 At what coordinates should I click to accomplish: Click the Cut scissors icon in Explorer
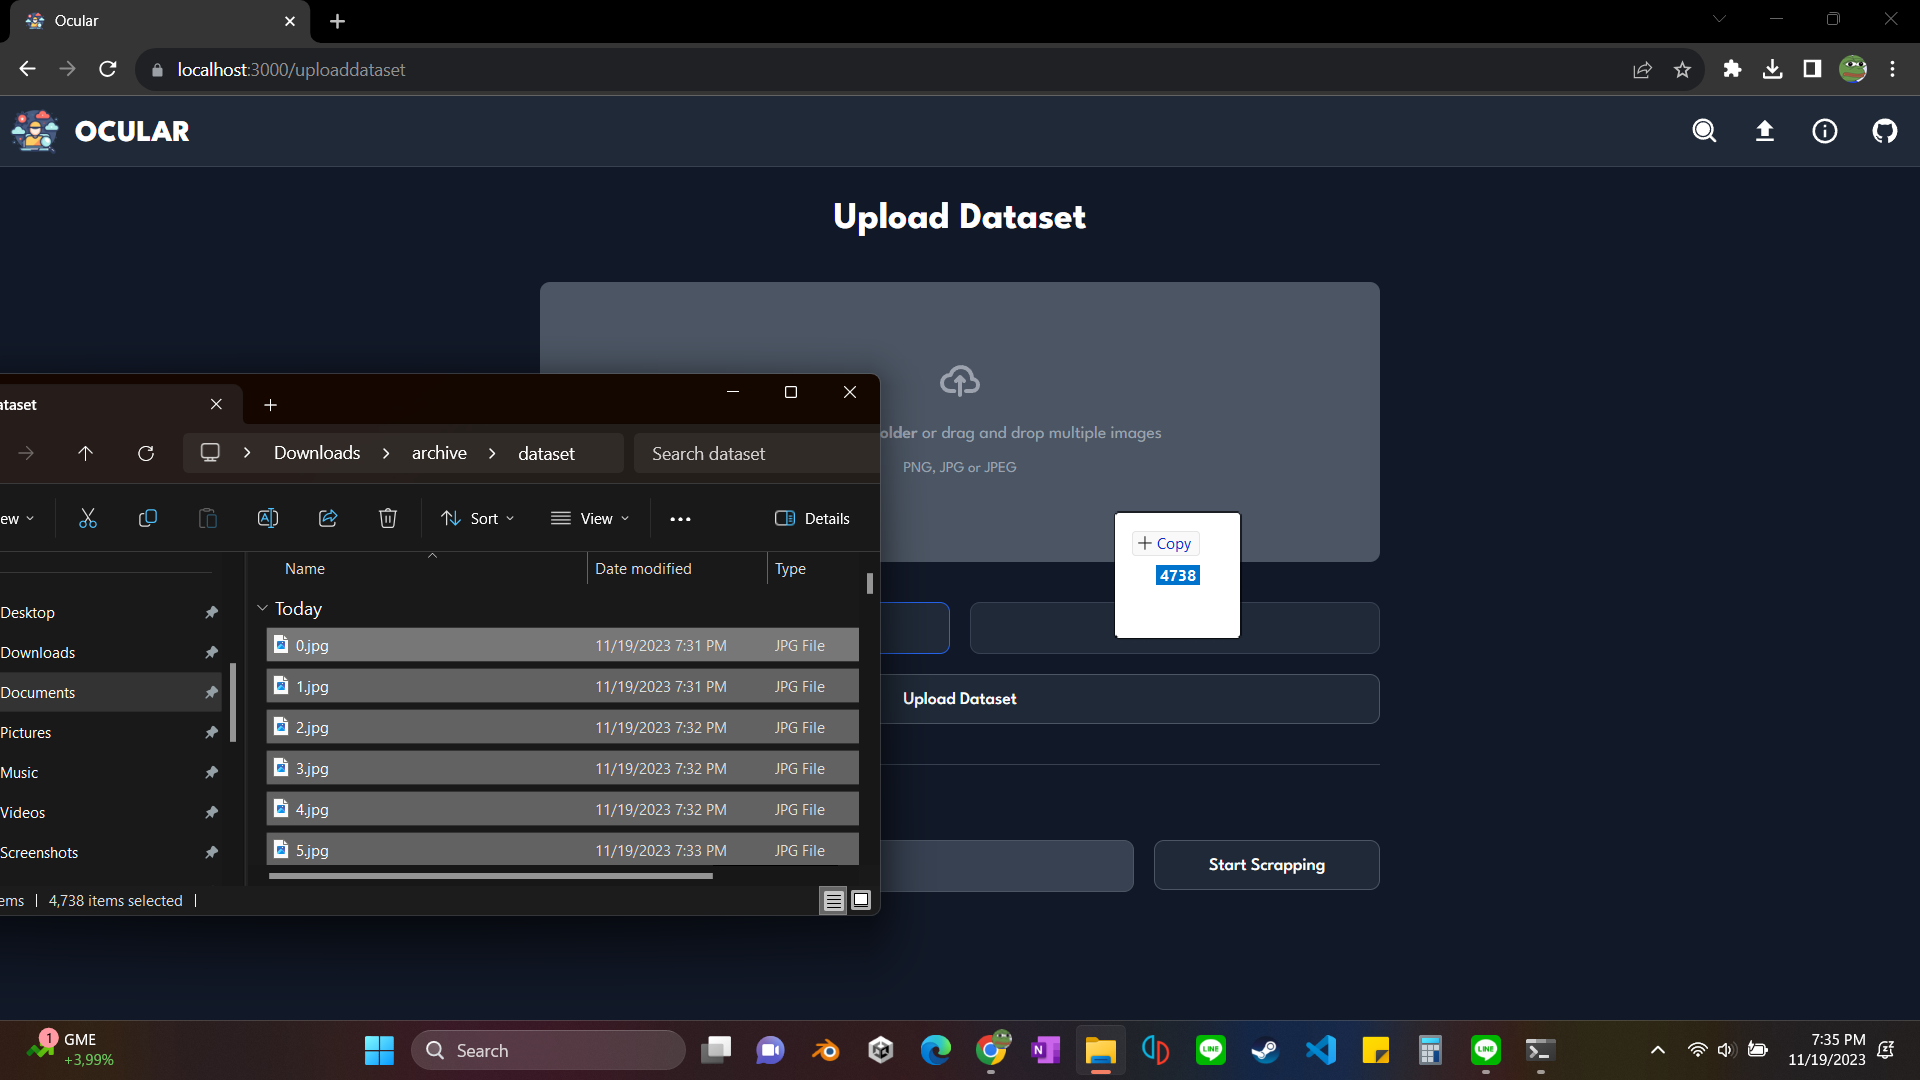[88, 518]
